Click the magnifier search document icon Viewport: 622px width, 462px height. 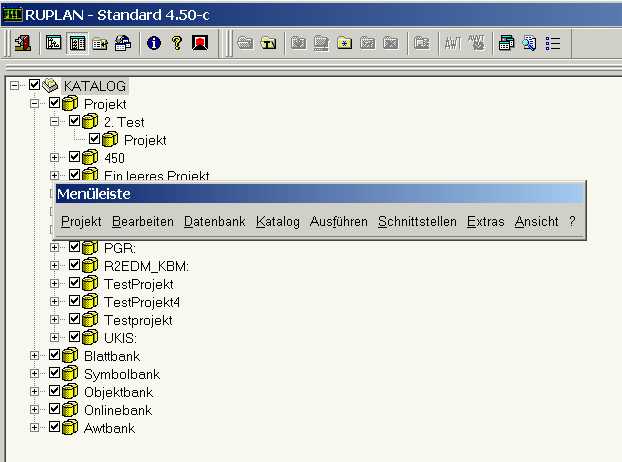point(529,43)
